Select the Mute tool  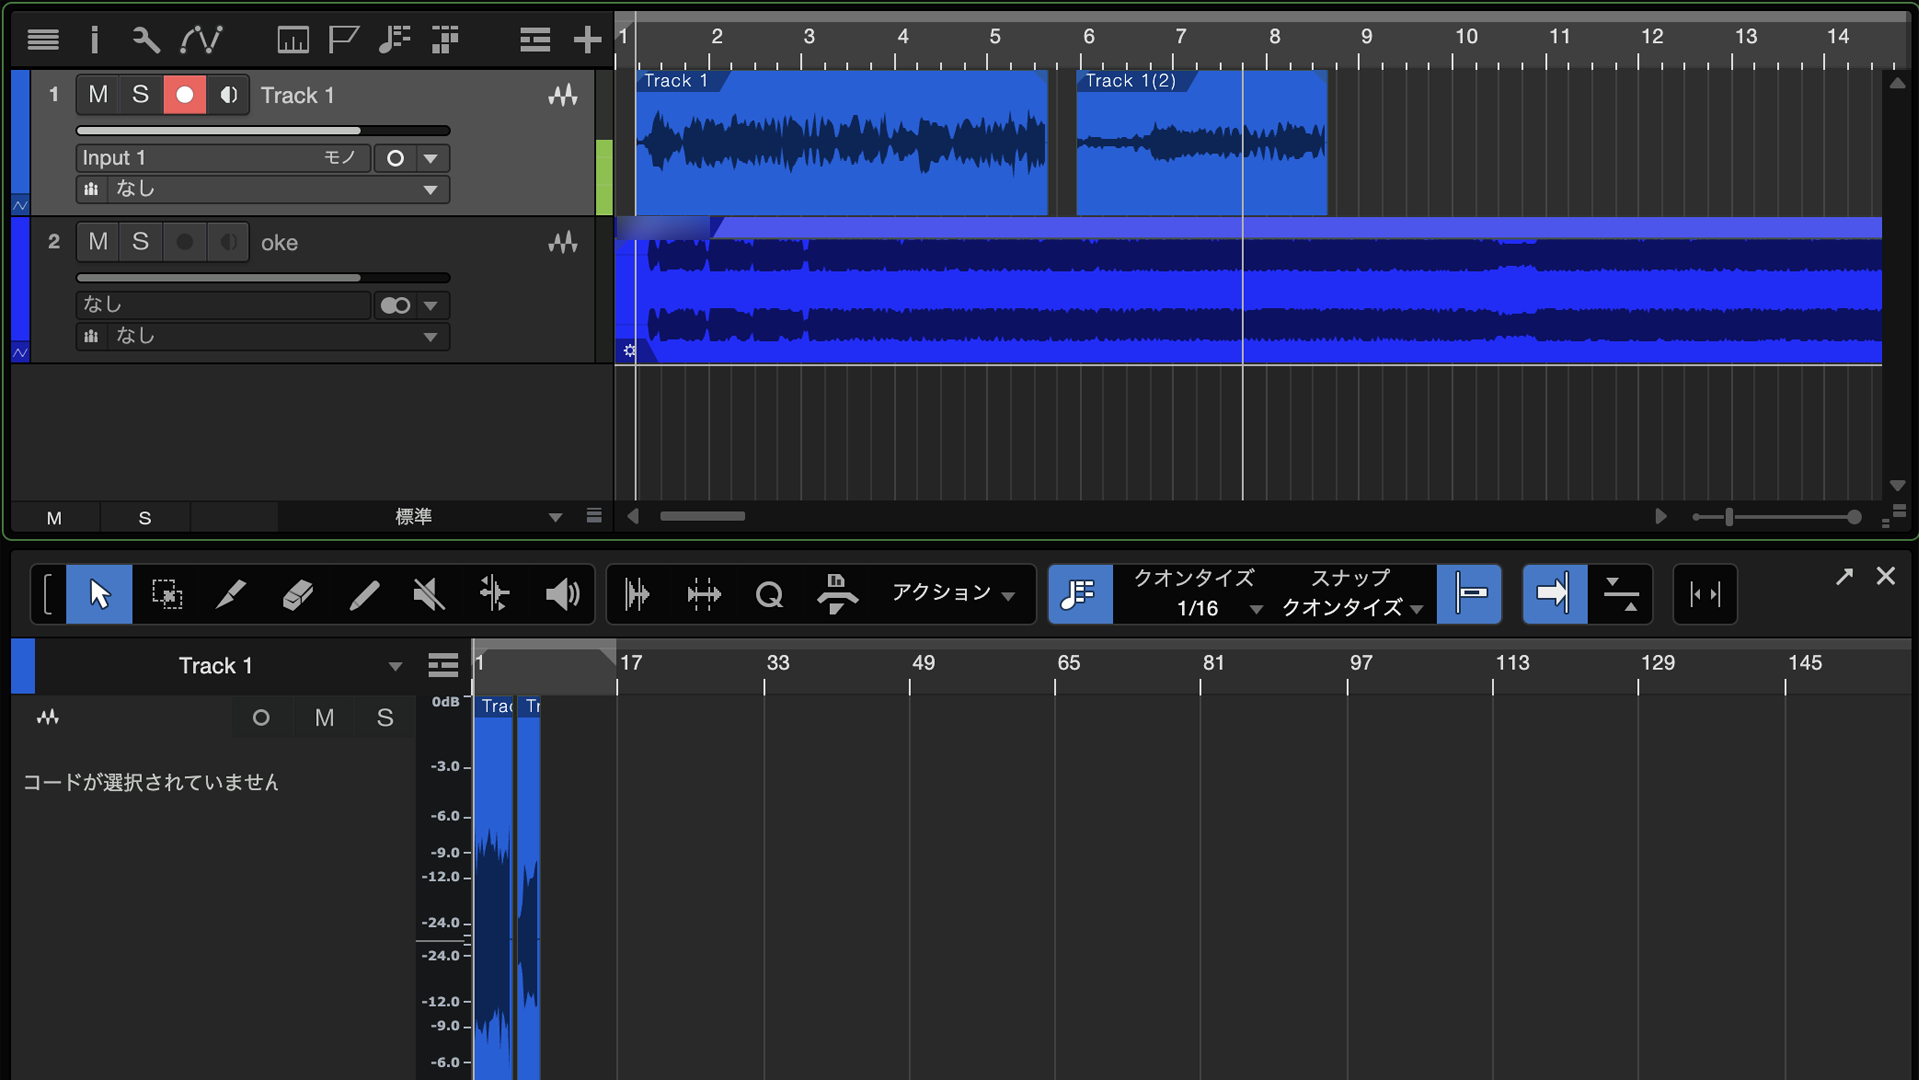coord(429,594)
